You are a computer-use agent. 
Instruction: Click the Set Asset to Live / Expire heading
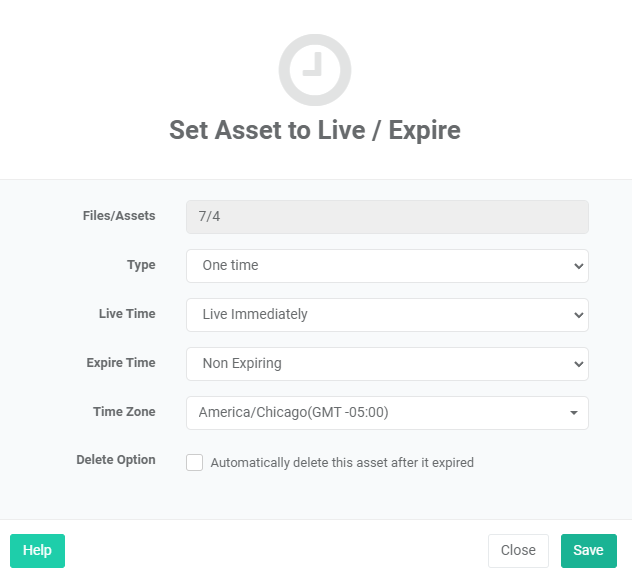[315, 130]
